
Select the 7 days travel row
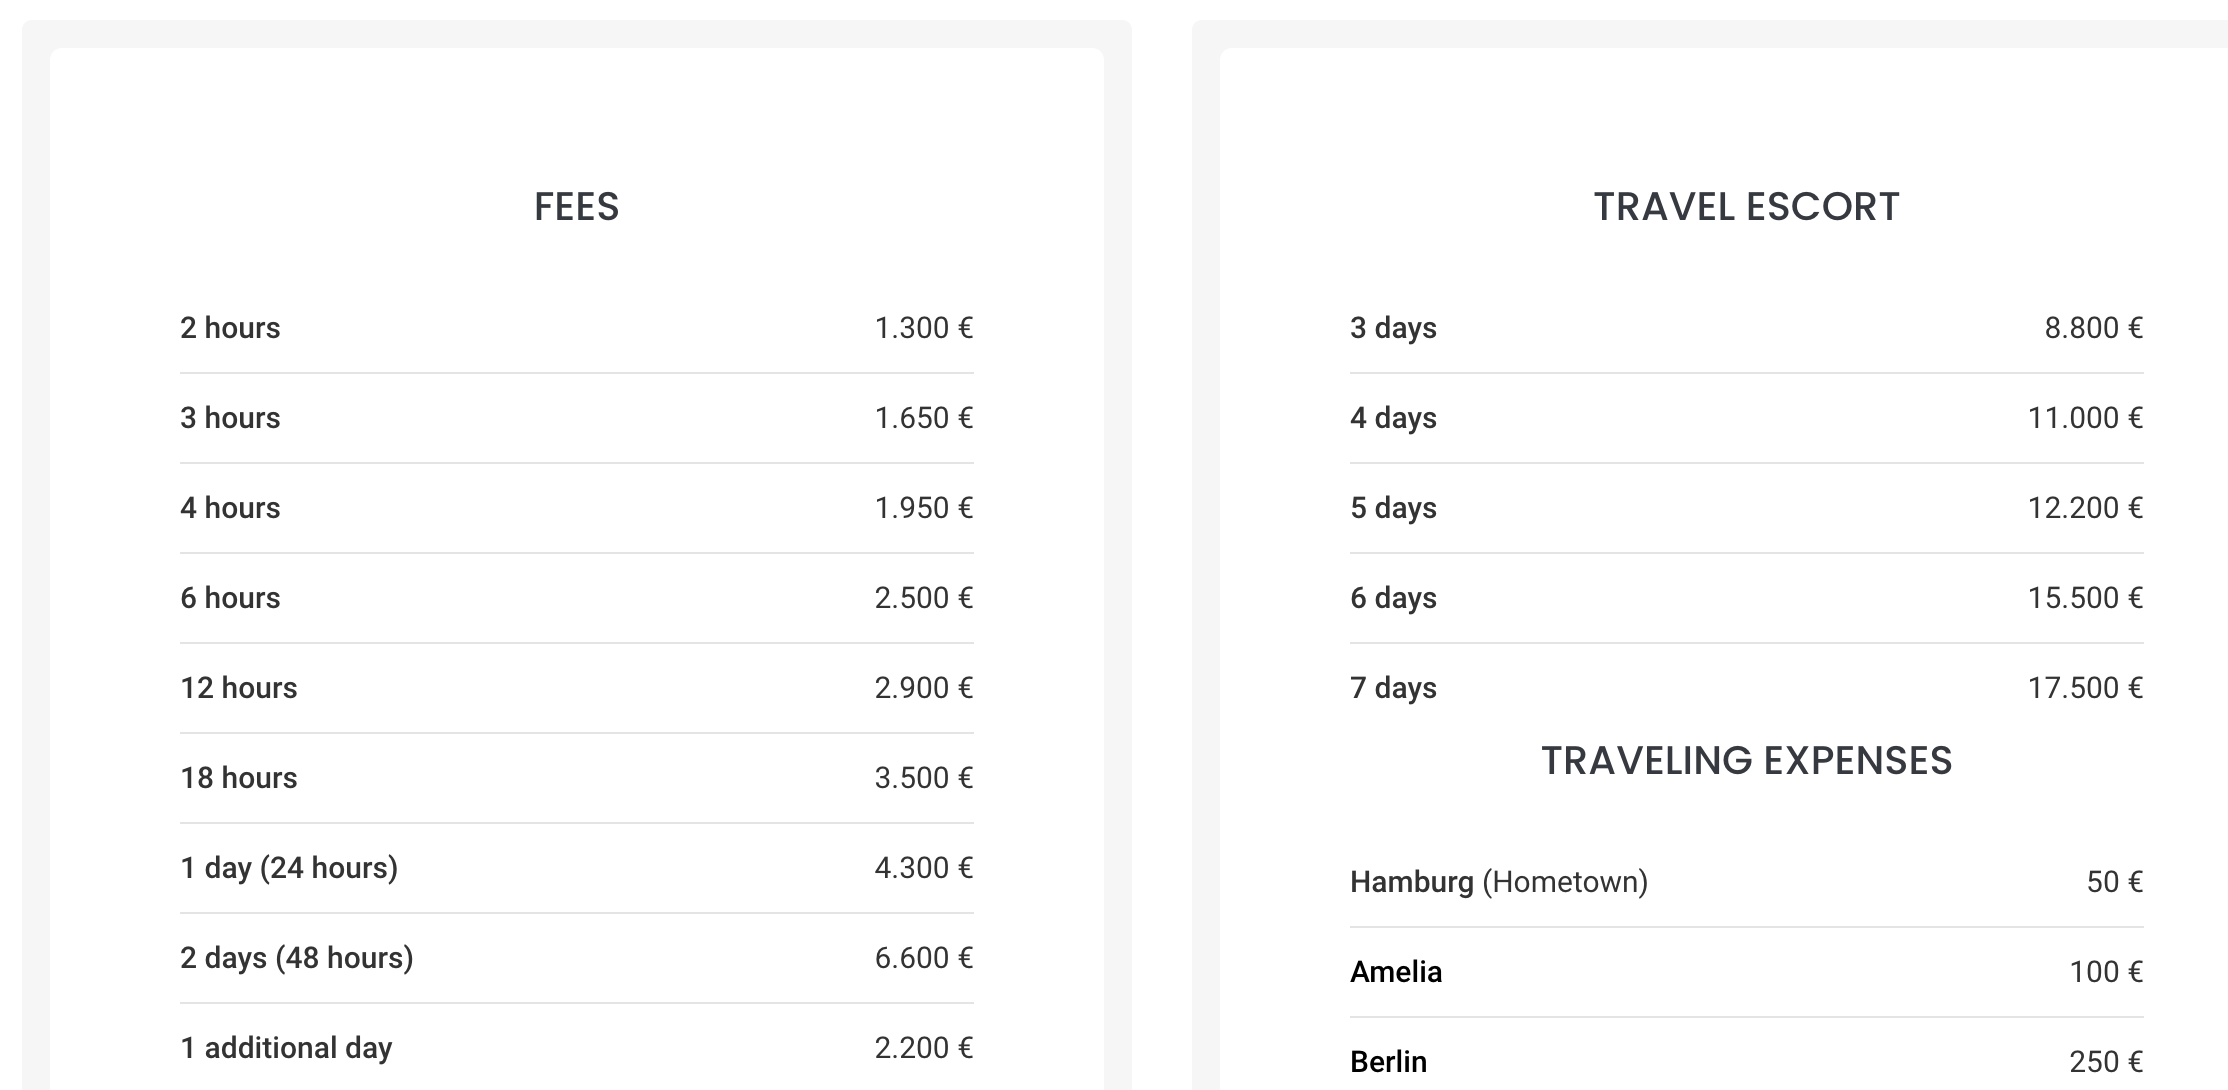(1747, 688)
